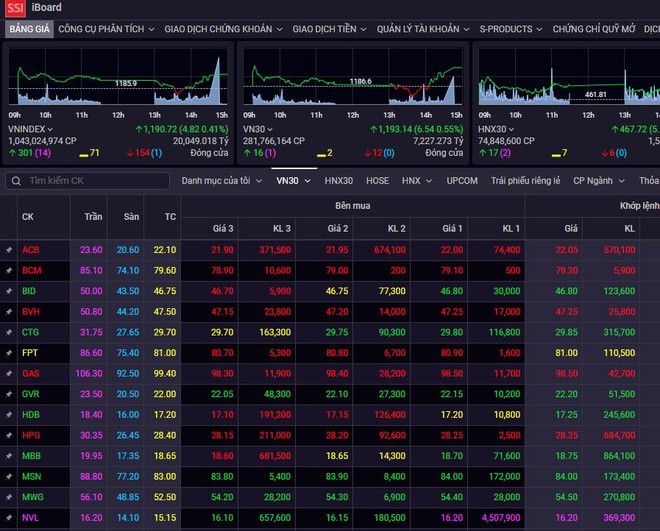Click the pin icon beside HPG

pos(9,435)
